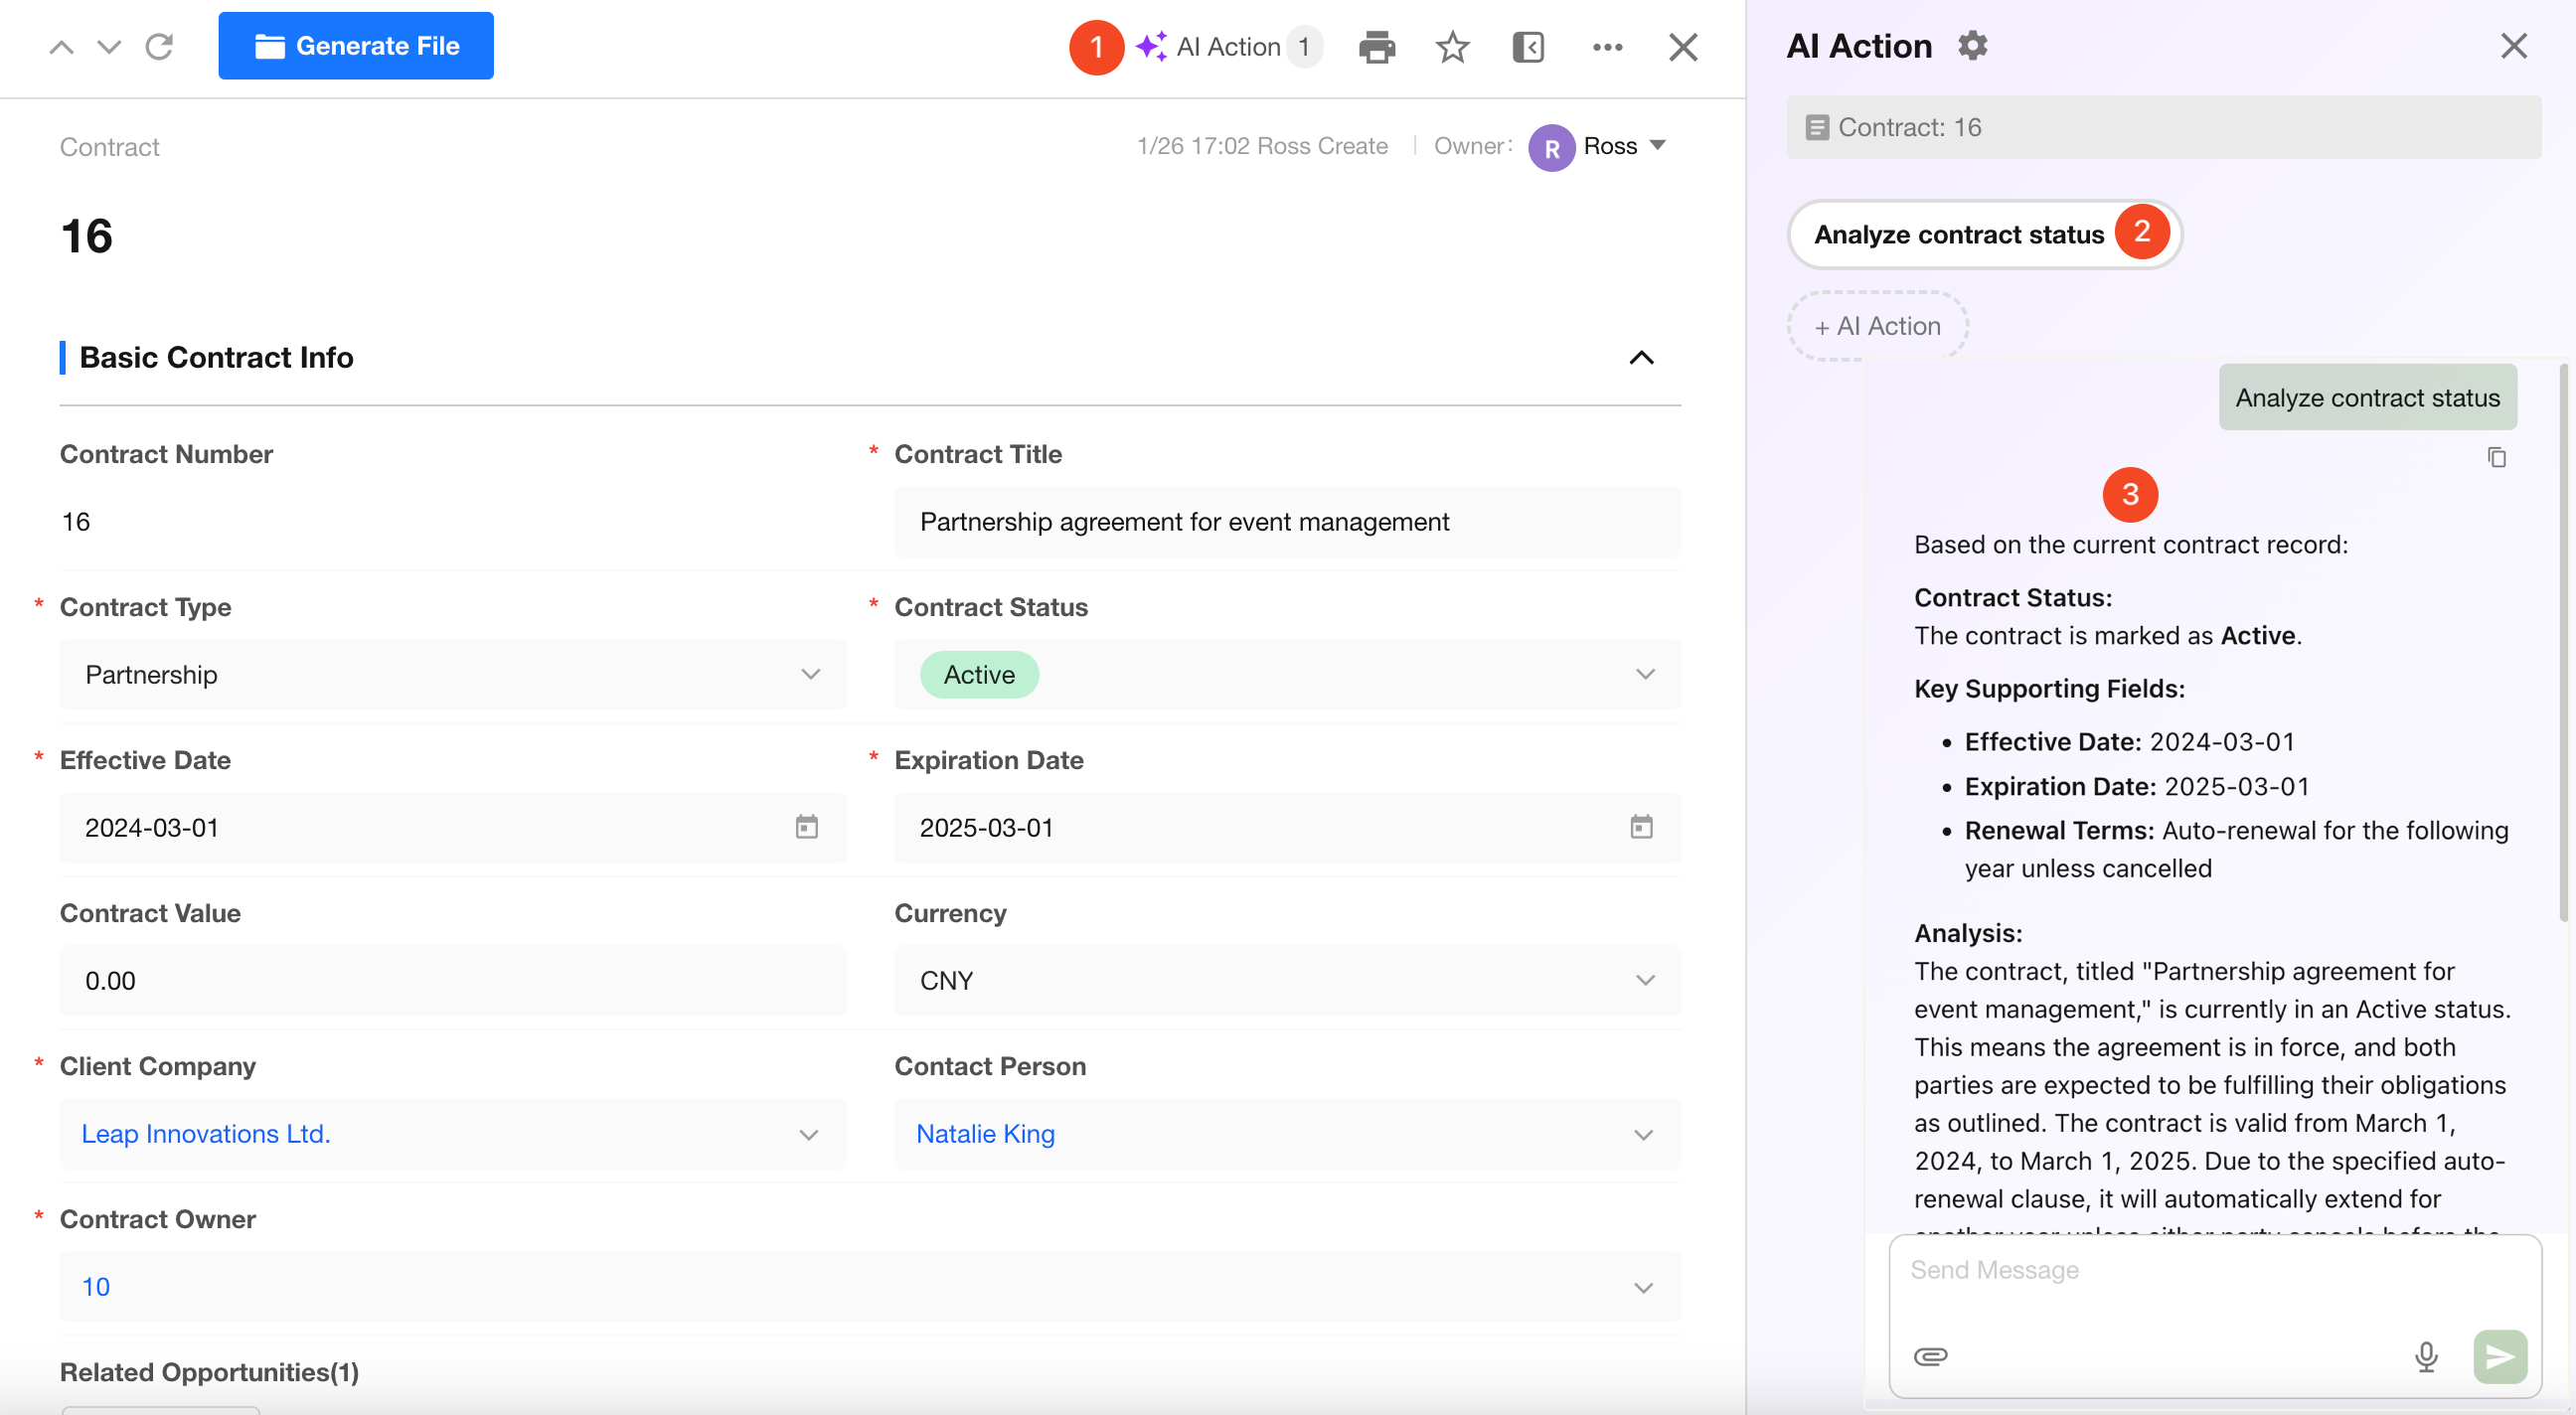Open the more options ellipsis menu
Image resolution: width=2576 pixels, height=1415 pixels.
[1607, 47]
